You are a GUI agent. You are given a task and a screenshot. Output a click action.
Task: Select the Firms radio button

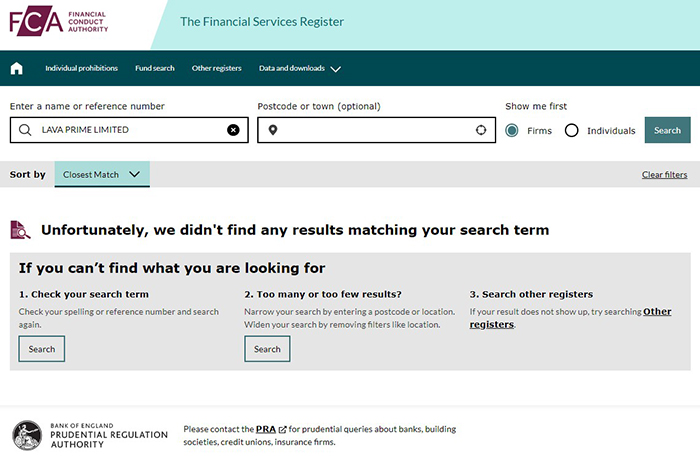512,130
